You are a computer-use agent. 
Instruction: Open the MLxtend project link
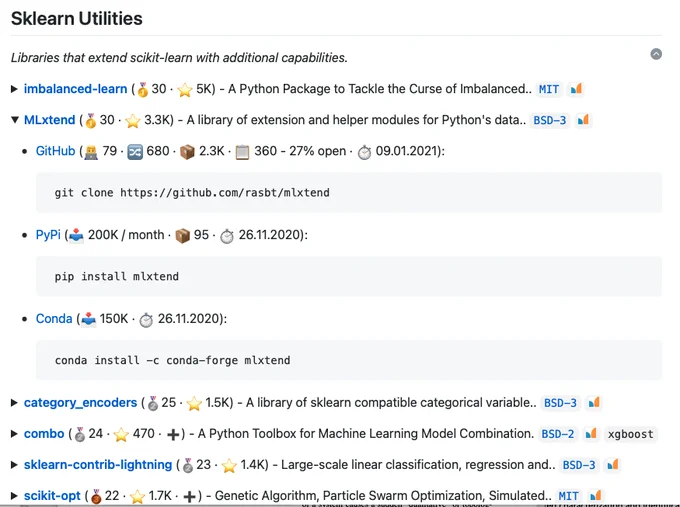coord(49,120)
